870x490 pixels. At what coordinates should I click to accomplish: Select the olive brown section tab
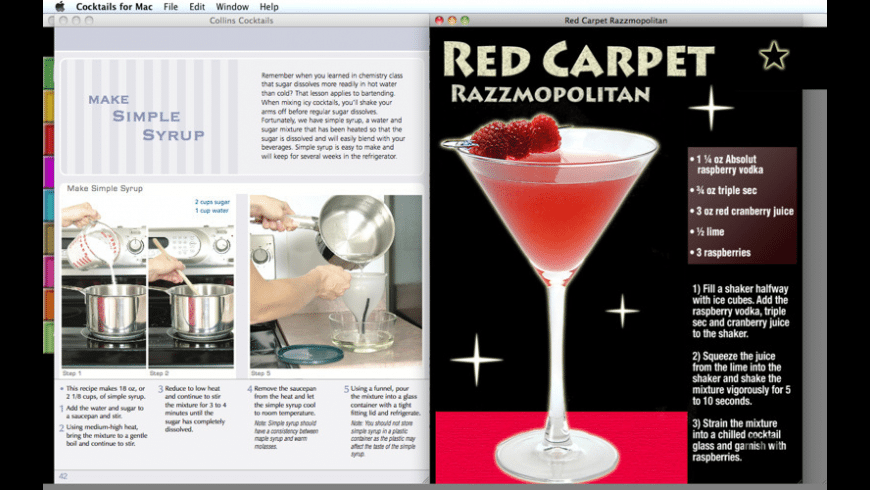click(49, 239)
